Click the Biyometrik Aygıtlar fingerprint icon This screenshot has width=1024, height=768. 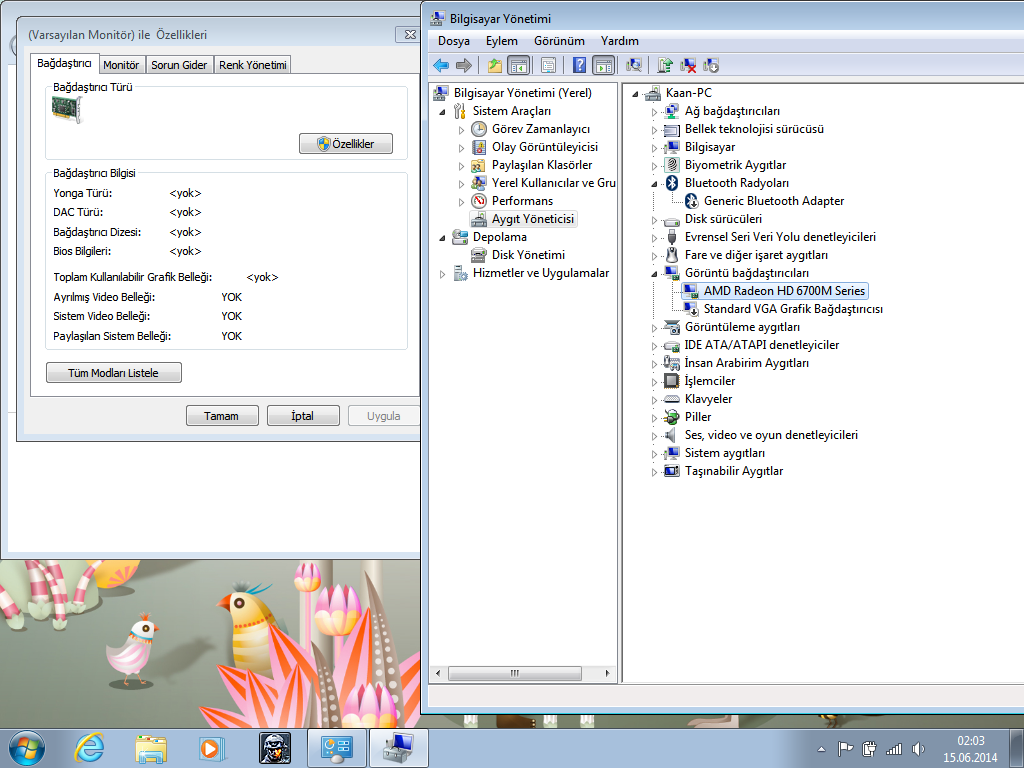click(671, 165)
